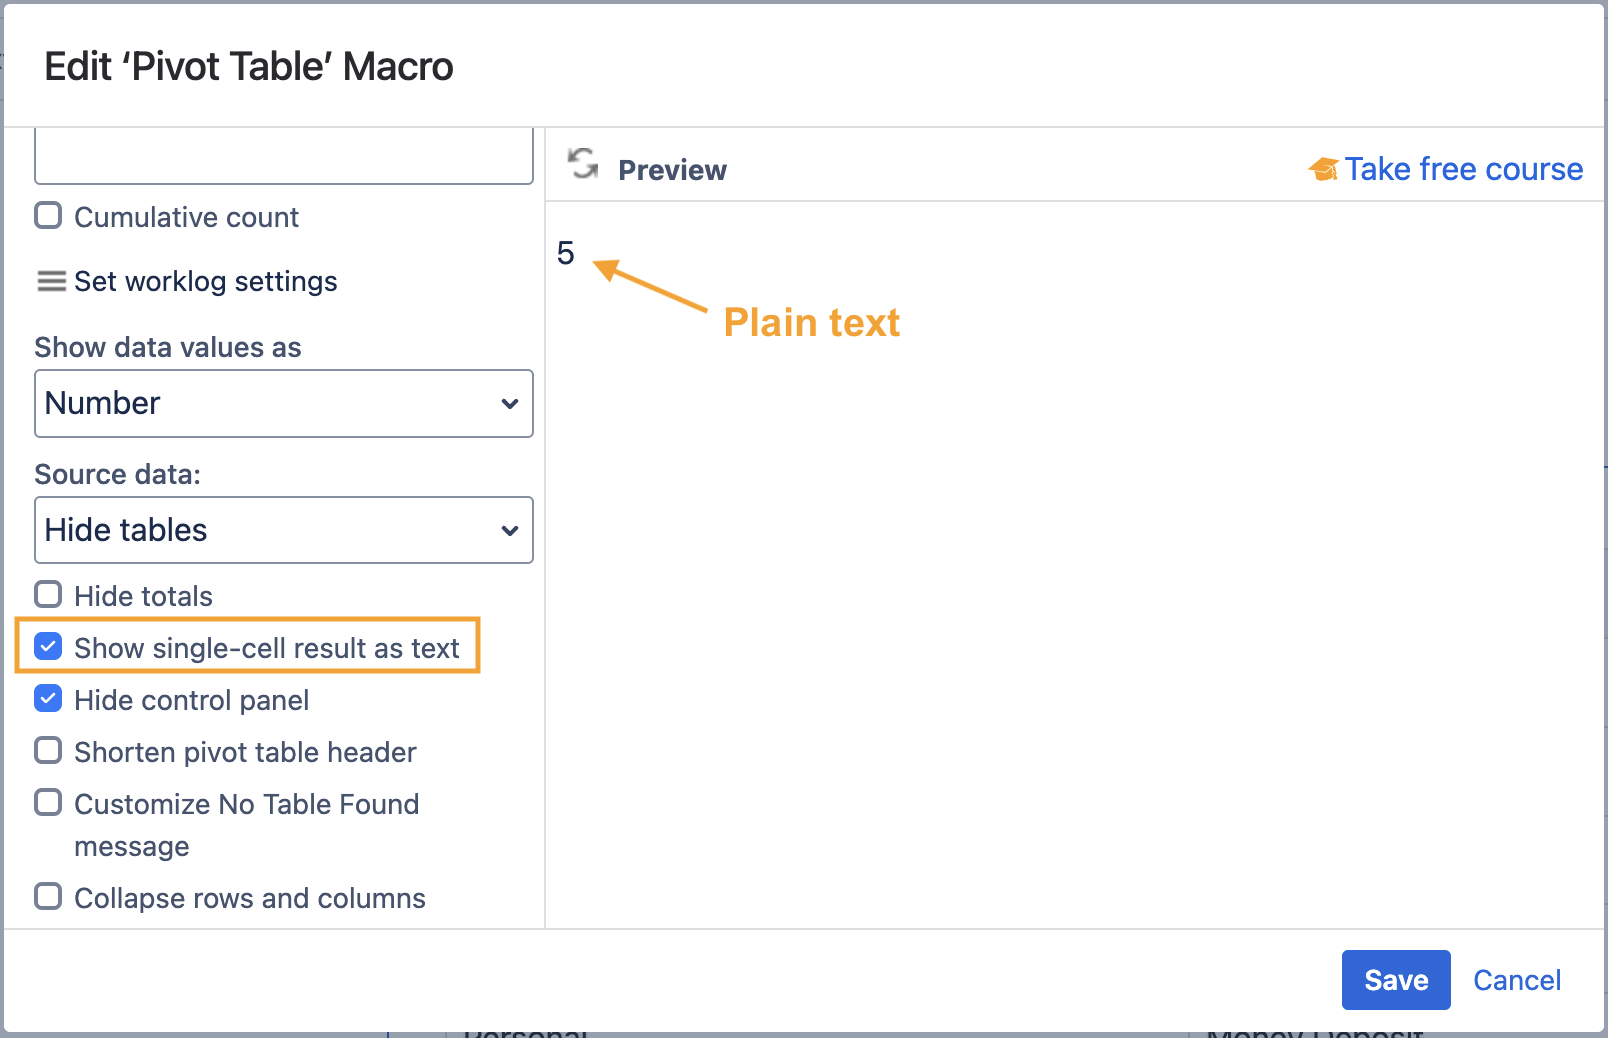
Task: Enable Shorten pivot table header
Action: coord(48,751)
